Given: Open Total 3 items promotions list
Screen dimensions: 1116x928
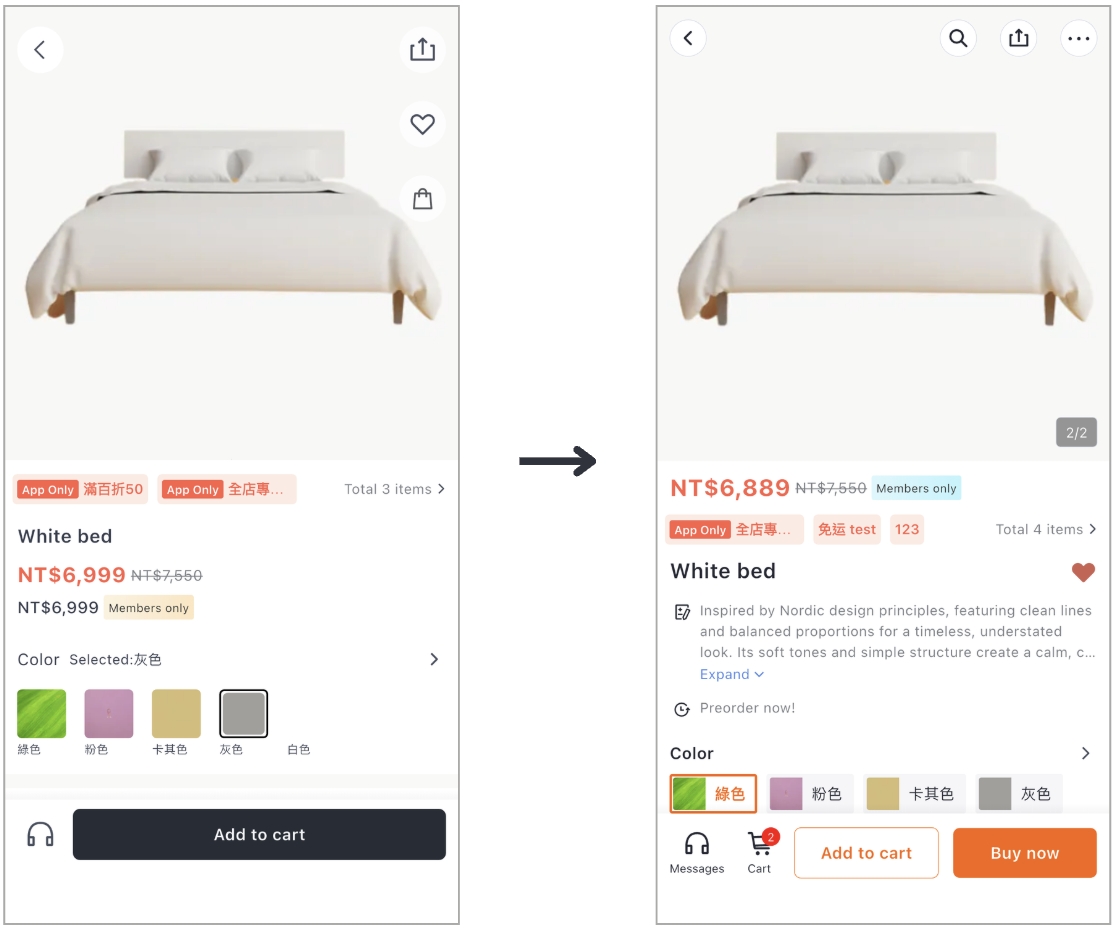Looking at the screenshot, I should coord(394,489).
